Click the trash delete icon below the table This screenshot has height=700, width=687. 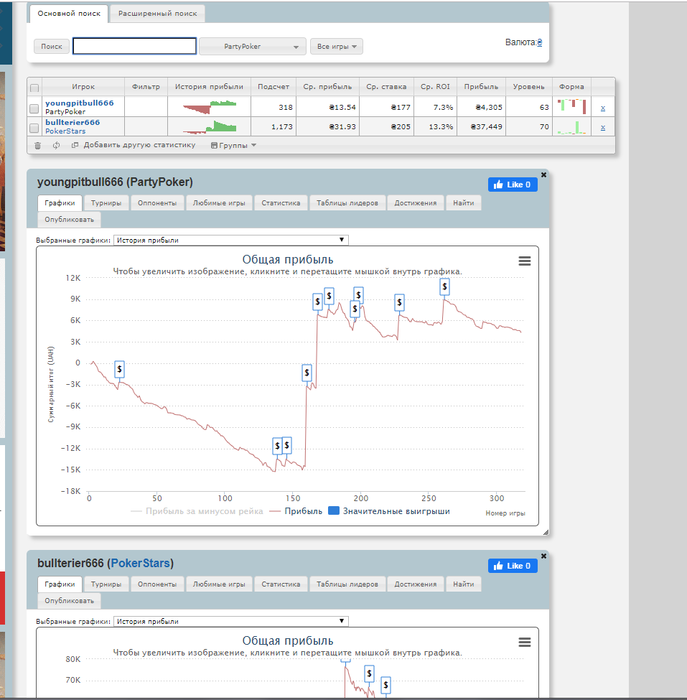point(37,146)
